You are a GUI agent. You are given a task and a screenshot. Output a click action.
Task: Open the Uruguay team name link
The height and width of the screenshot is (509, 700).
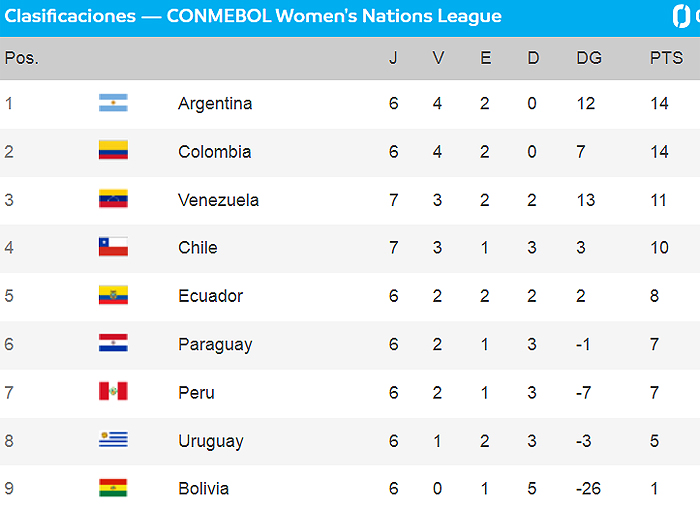click(x=210, y=440)
